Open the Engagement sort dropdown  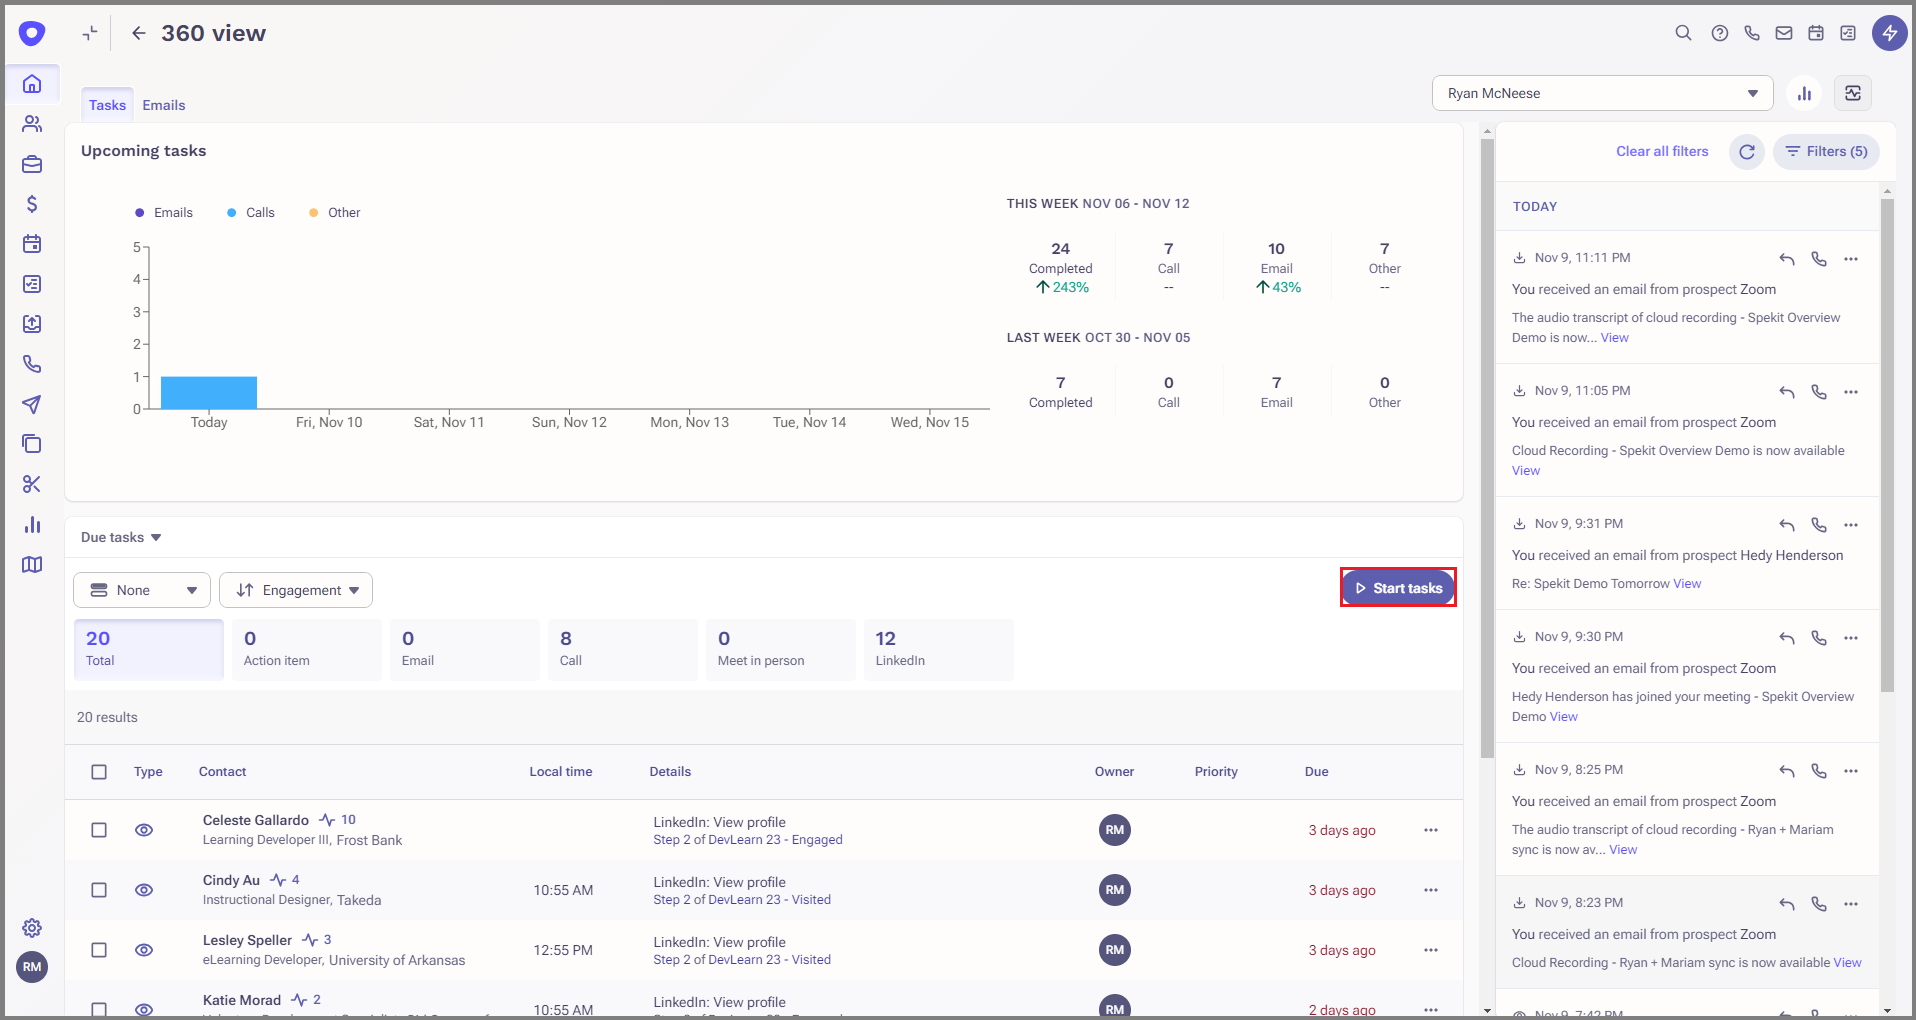click(296, 590)
